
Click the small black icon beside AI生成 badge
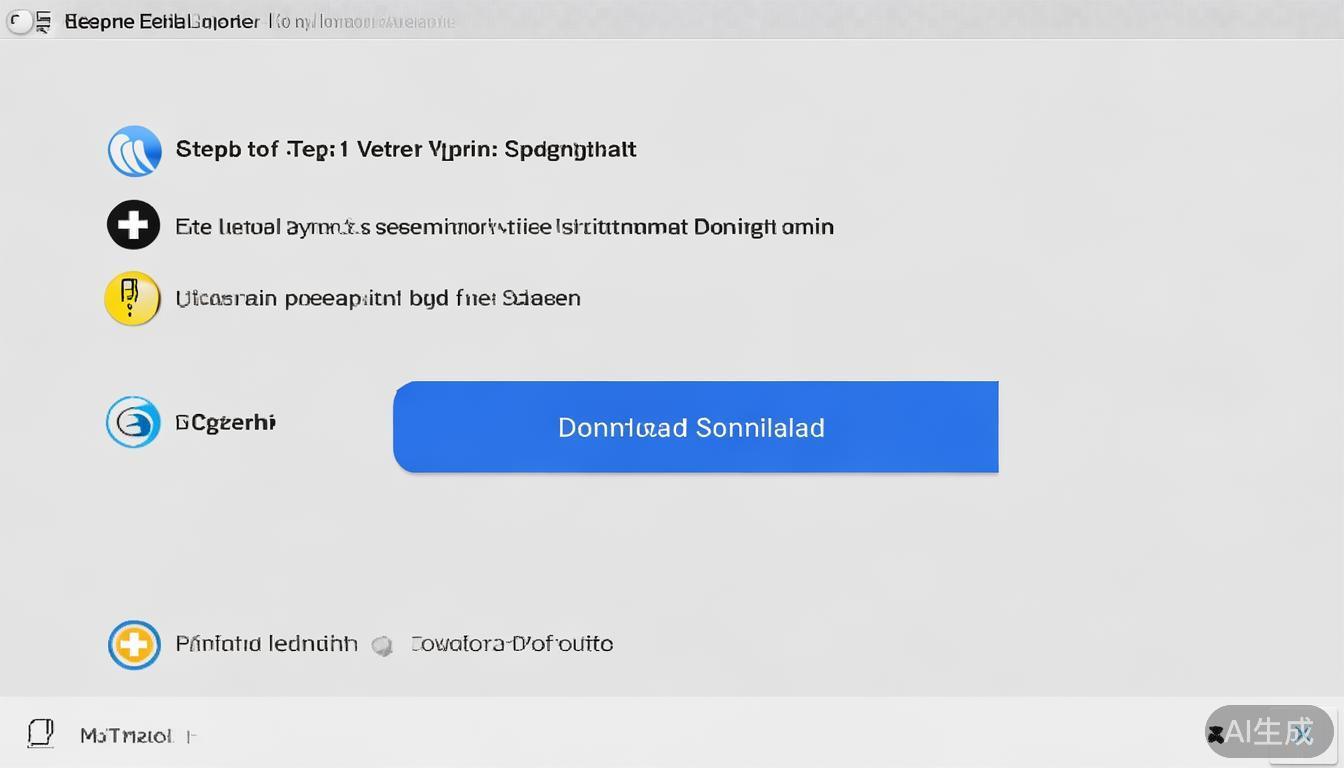coord(1216,735)
